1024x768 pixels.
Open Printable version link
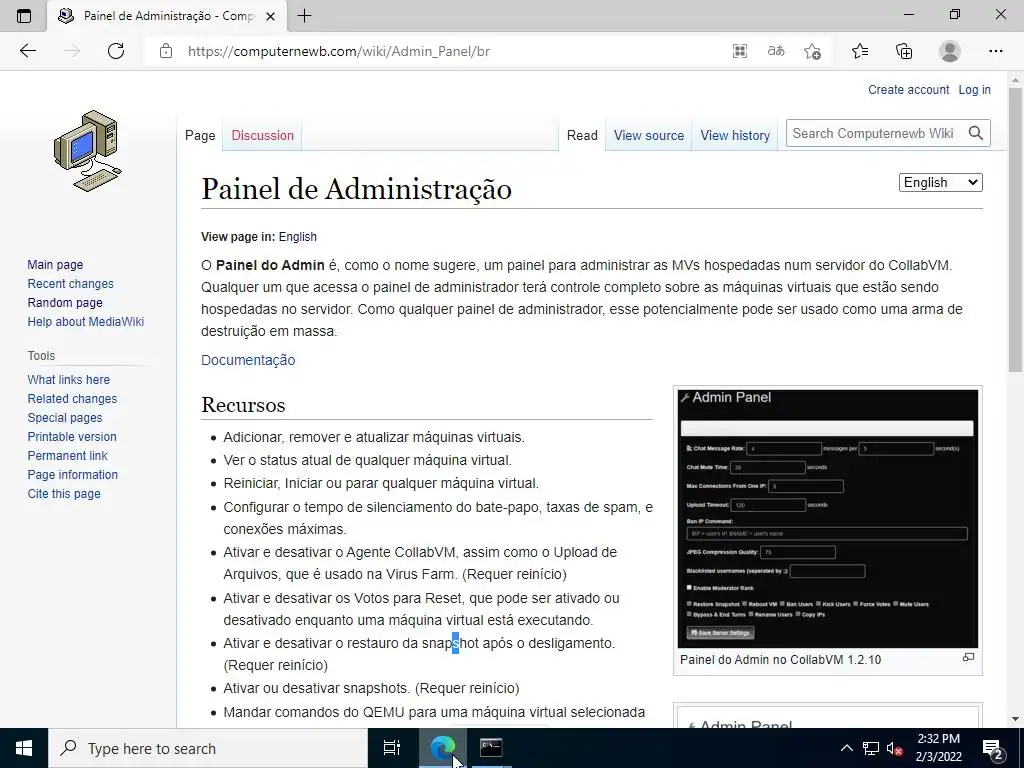(72, 436)
